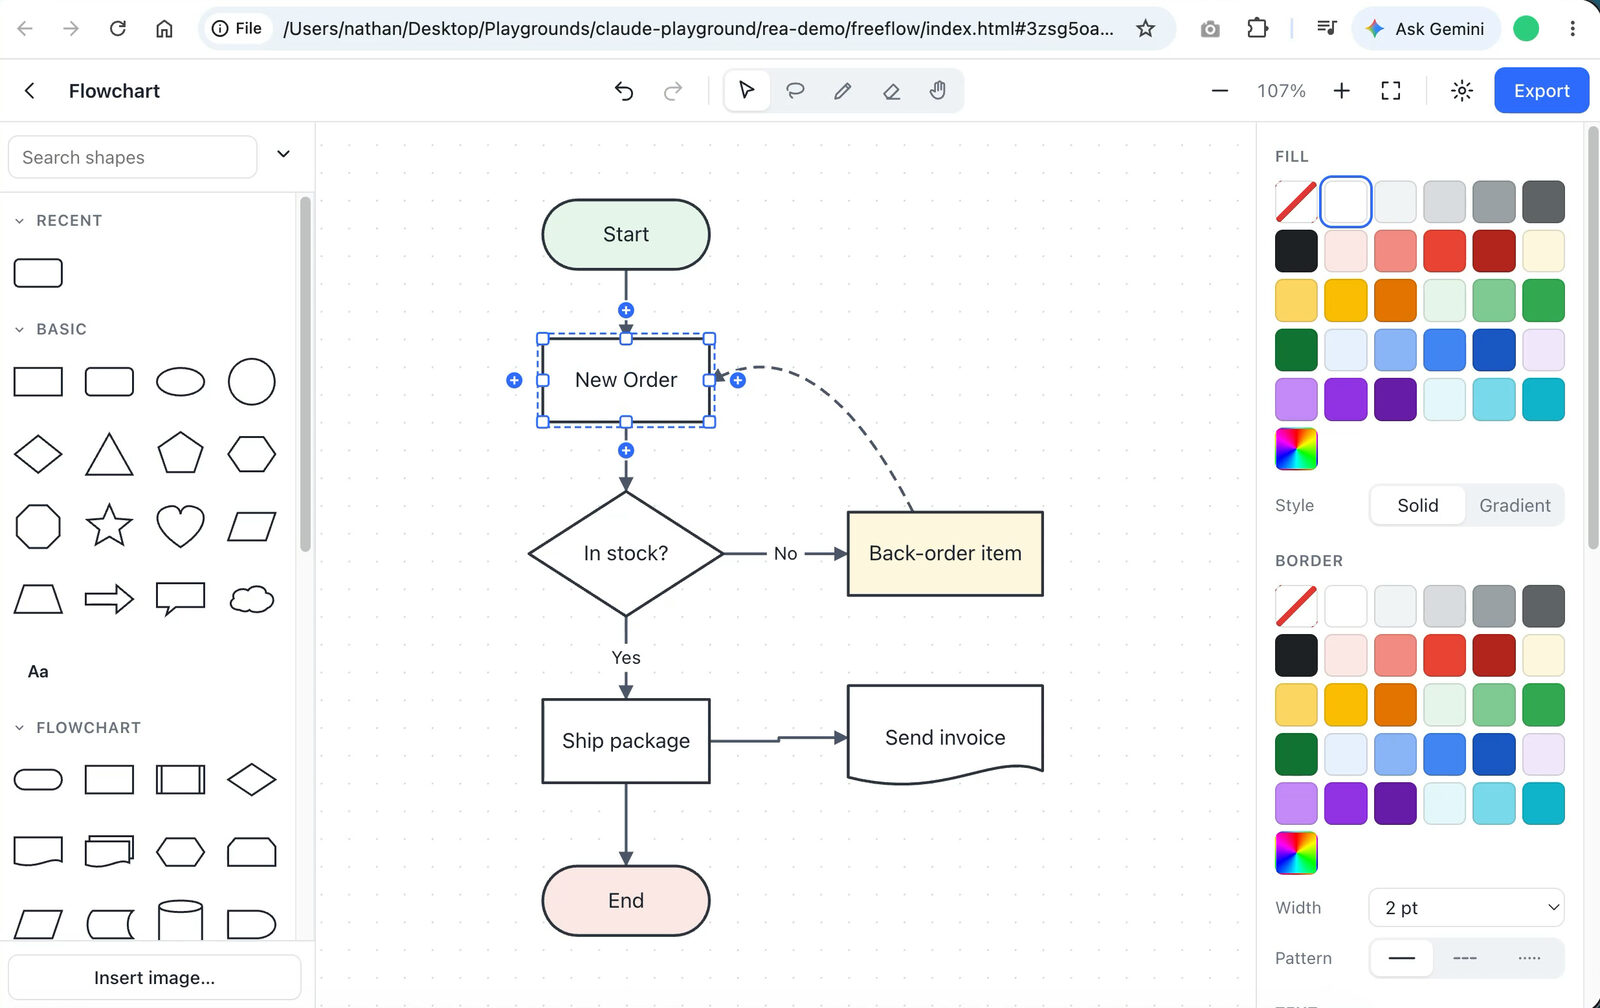Pick the eraser tool
The image size is (1600, 1008).
coord(891,91)
